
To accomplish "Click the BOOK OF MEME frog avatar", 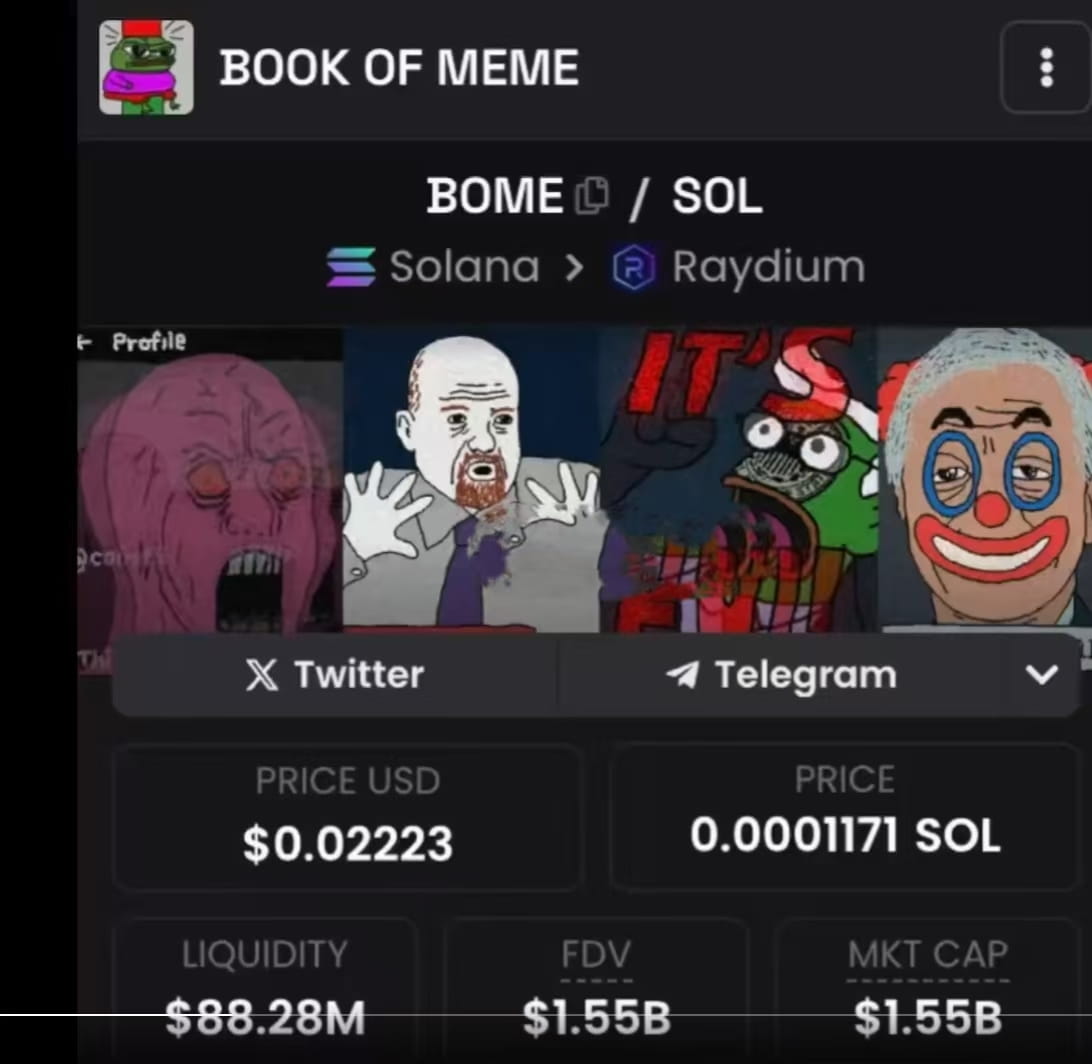I will [x=146, y=67].
